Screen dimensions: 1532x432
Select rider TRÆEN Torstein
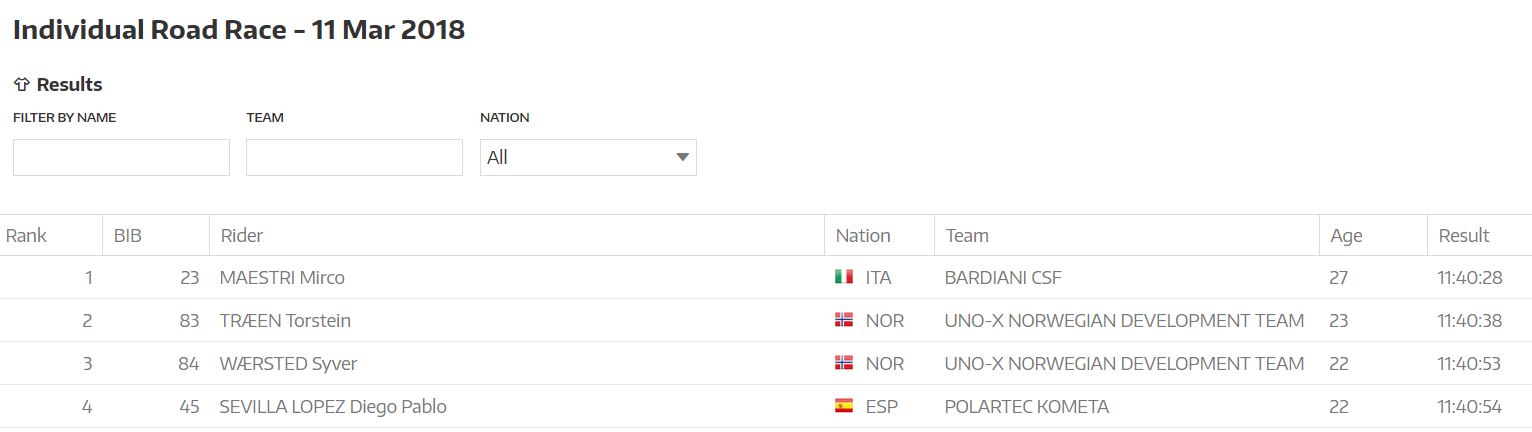coord(285,321)
